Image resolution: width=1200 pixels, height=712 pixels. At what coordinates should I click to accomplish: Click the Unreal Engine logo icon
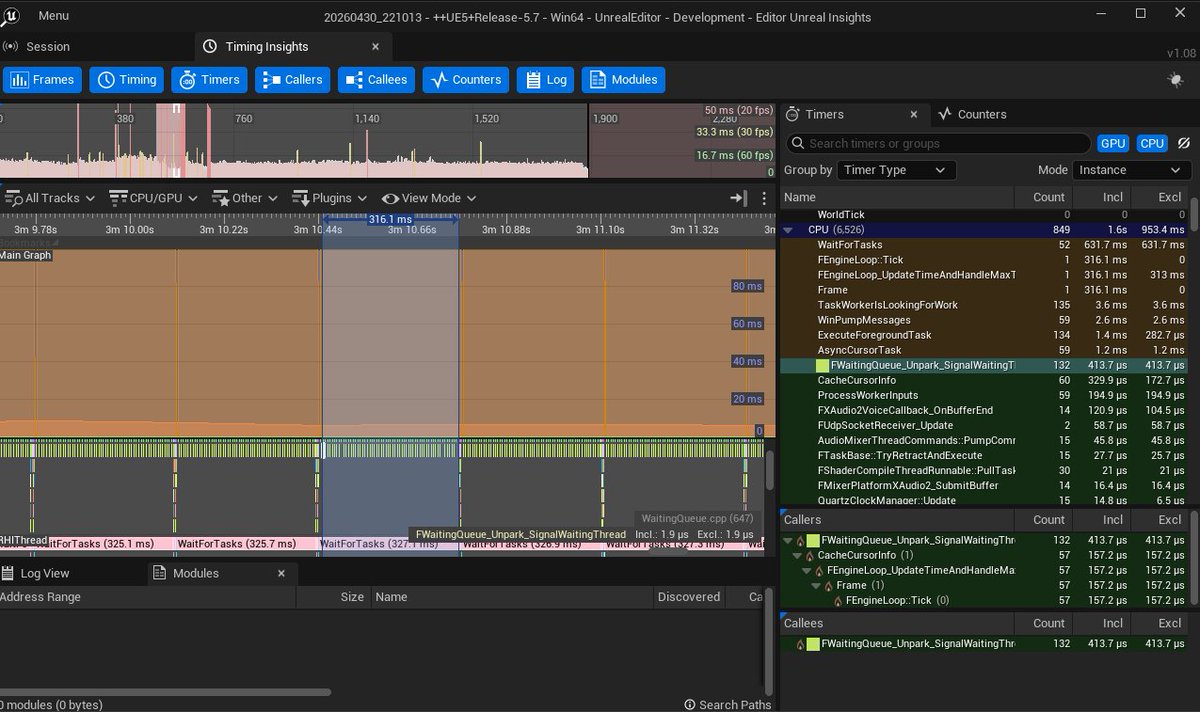click(10, 15)
